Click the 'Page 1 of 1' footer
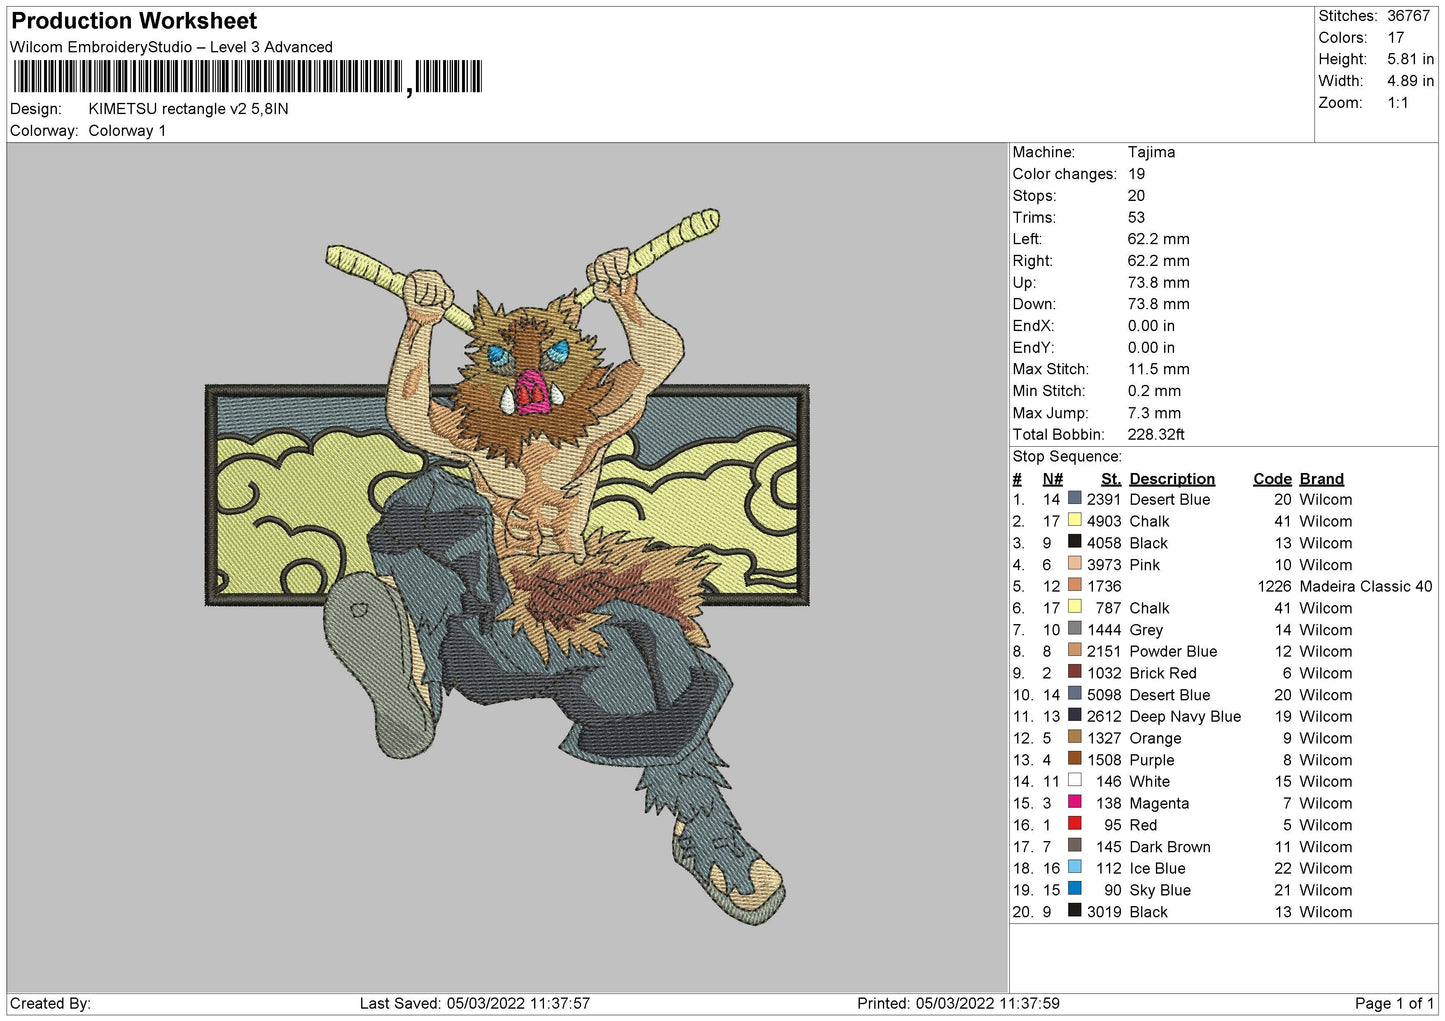 [1394, 1003]
